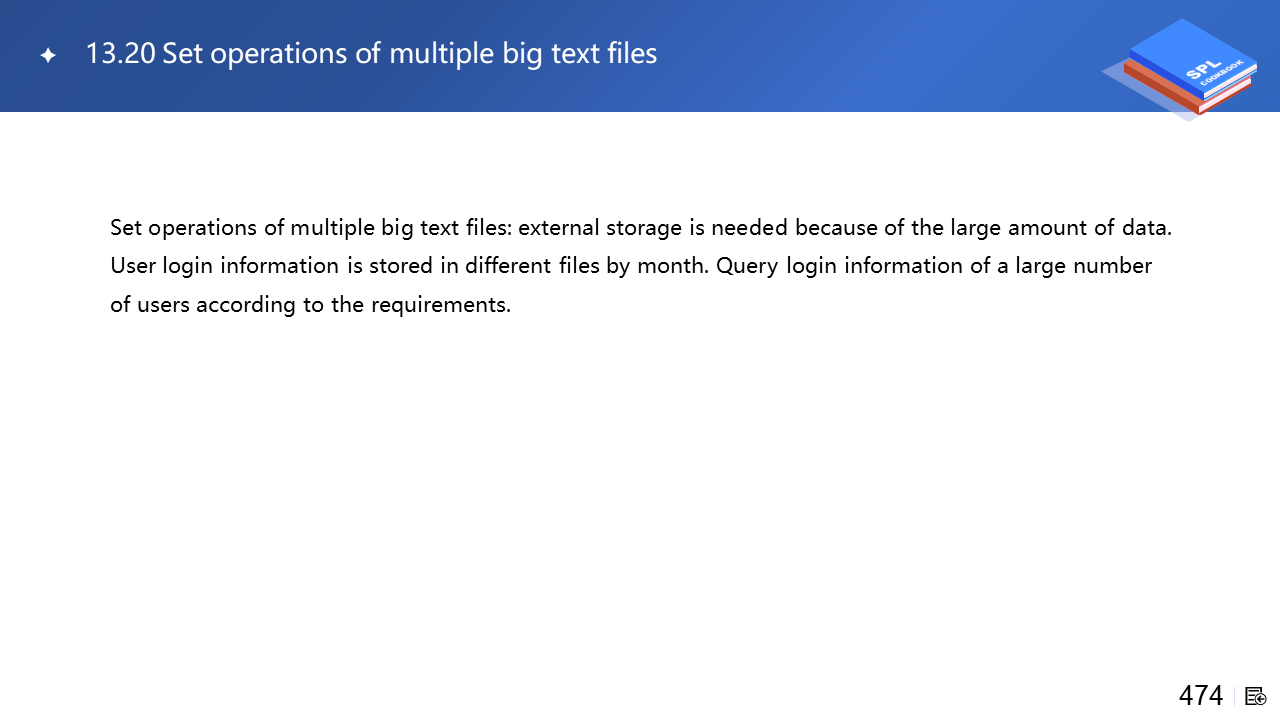Viewport: 1280px width, 720px height.
Task: Click the phrase "external storage" in the paragraph
Action: pos(600,227)
